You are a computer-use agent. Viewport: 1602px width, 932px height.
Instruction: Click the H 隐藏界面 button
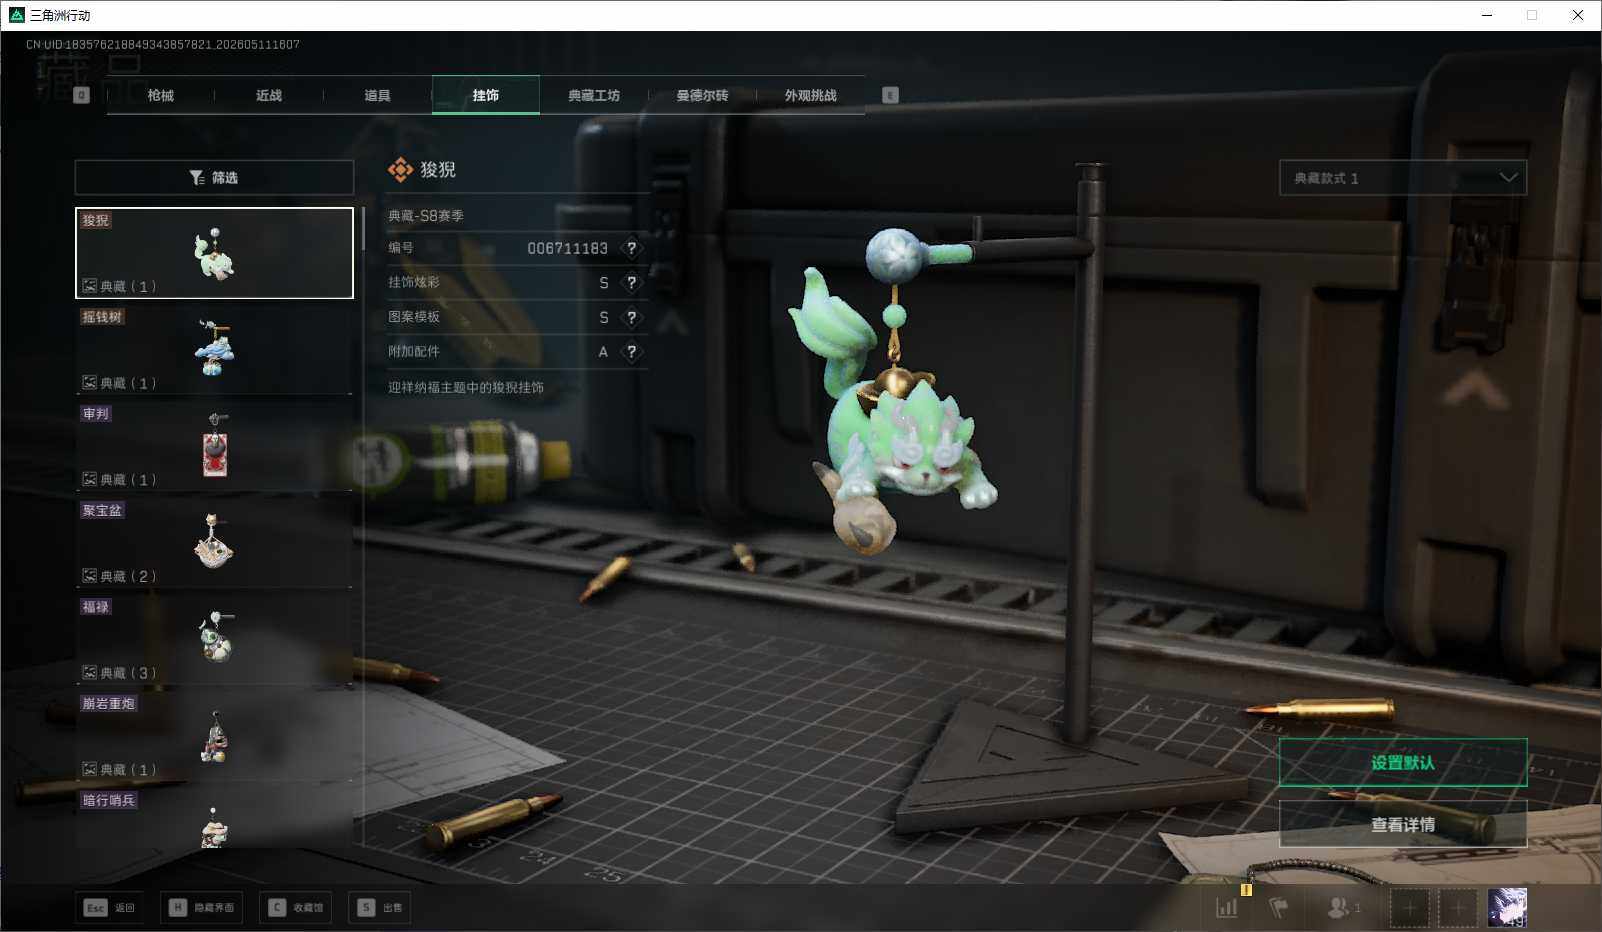pos(201,907)
